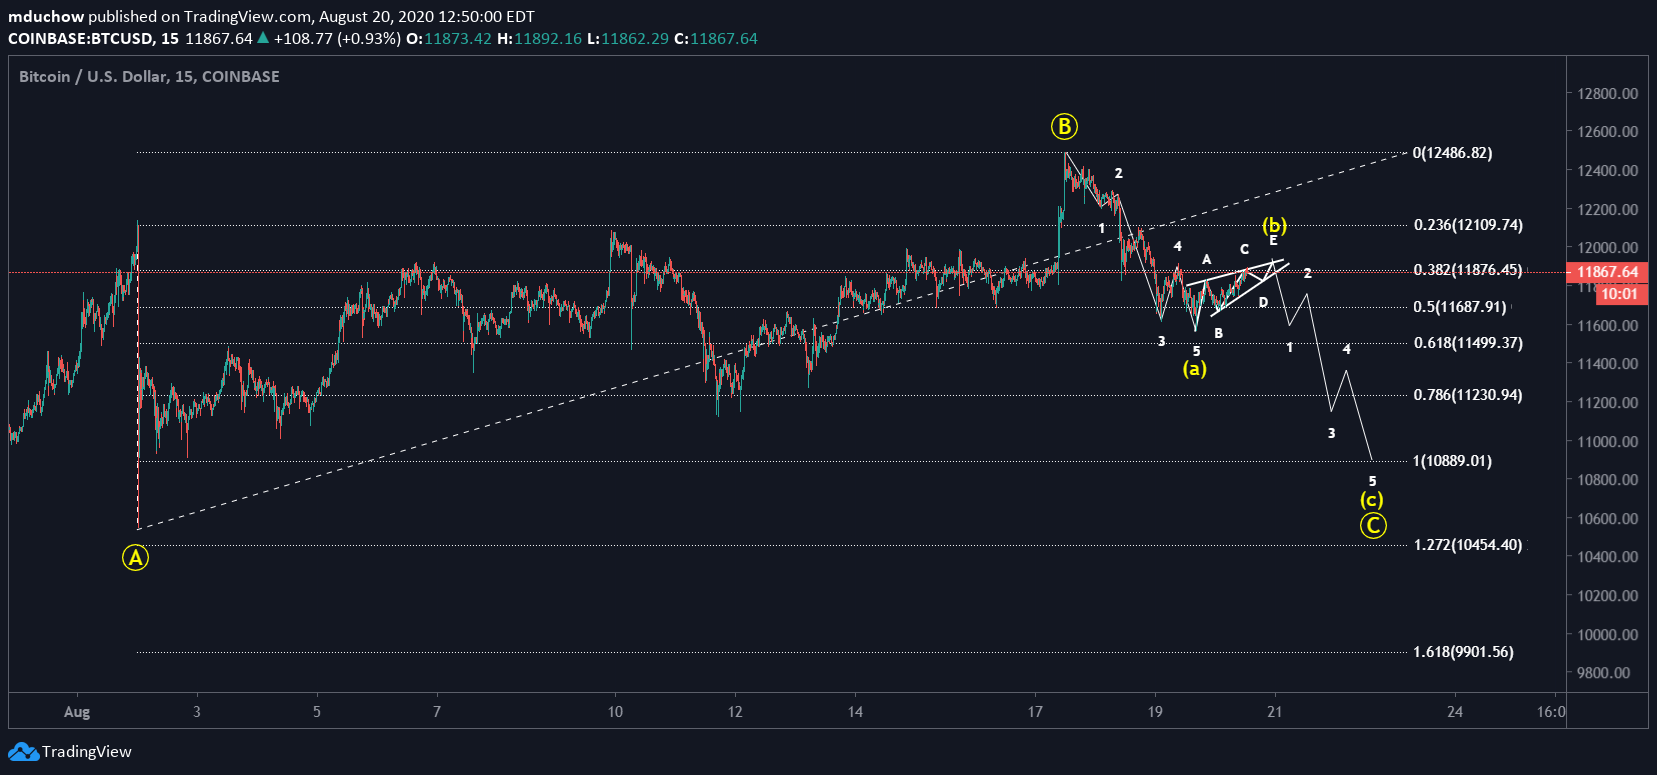Click date 7 on time axis
The height and width of the screenshot is (775, 1657).
click(437, 712)
